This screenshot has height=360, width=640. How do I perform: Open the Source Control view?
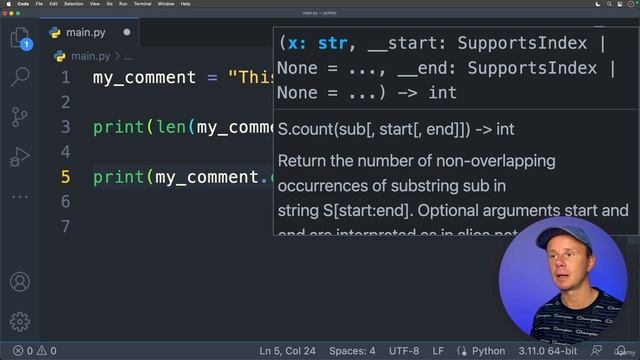(x=19, y=117)
